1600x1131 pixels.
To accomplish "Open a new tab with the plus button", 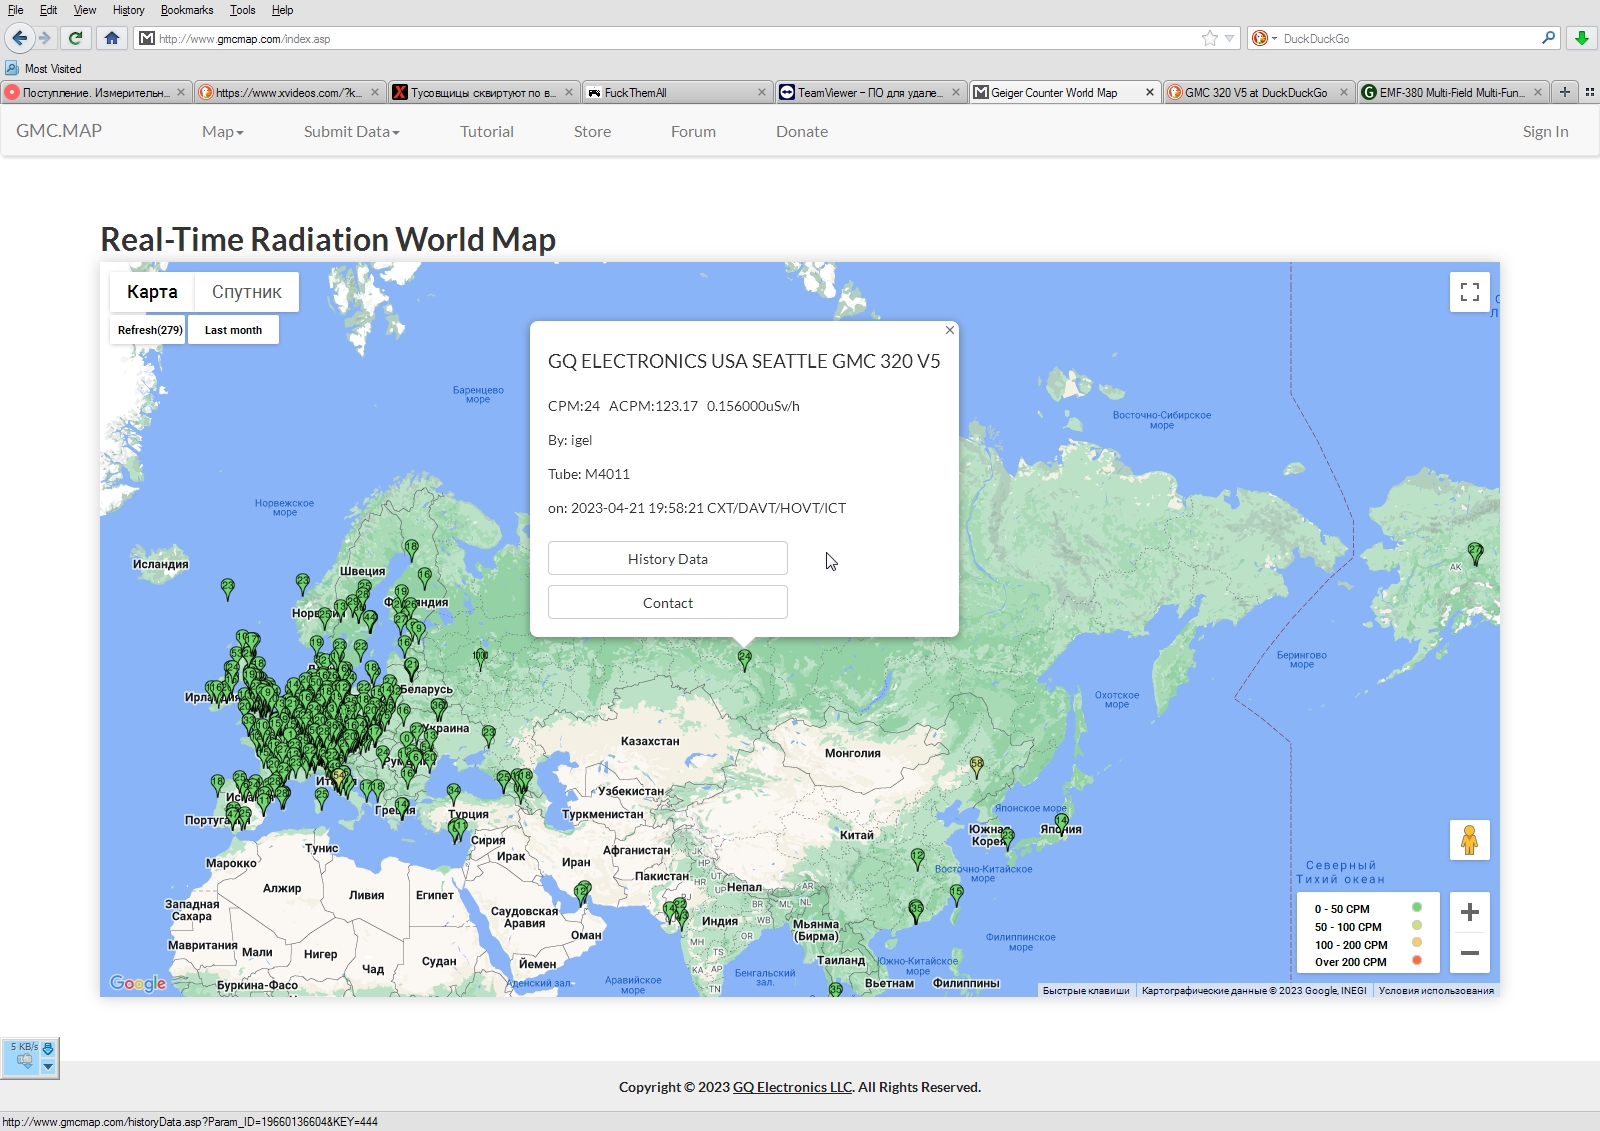I will [x=1565, y=92].
